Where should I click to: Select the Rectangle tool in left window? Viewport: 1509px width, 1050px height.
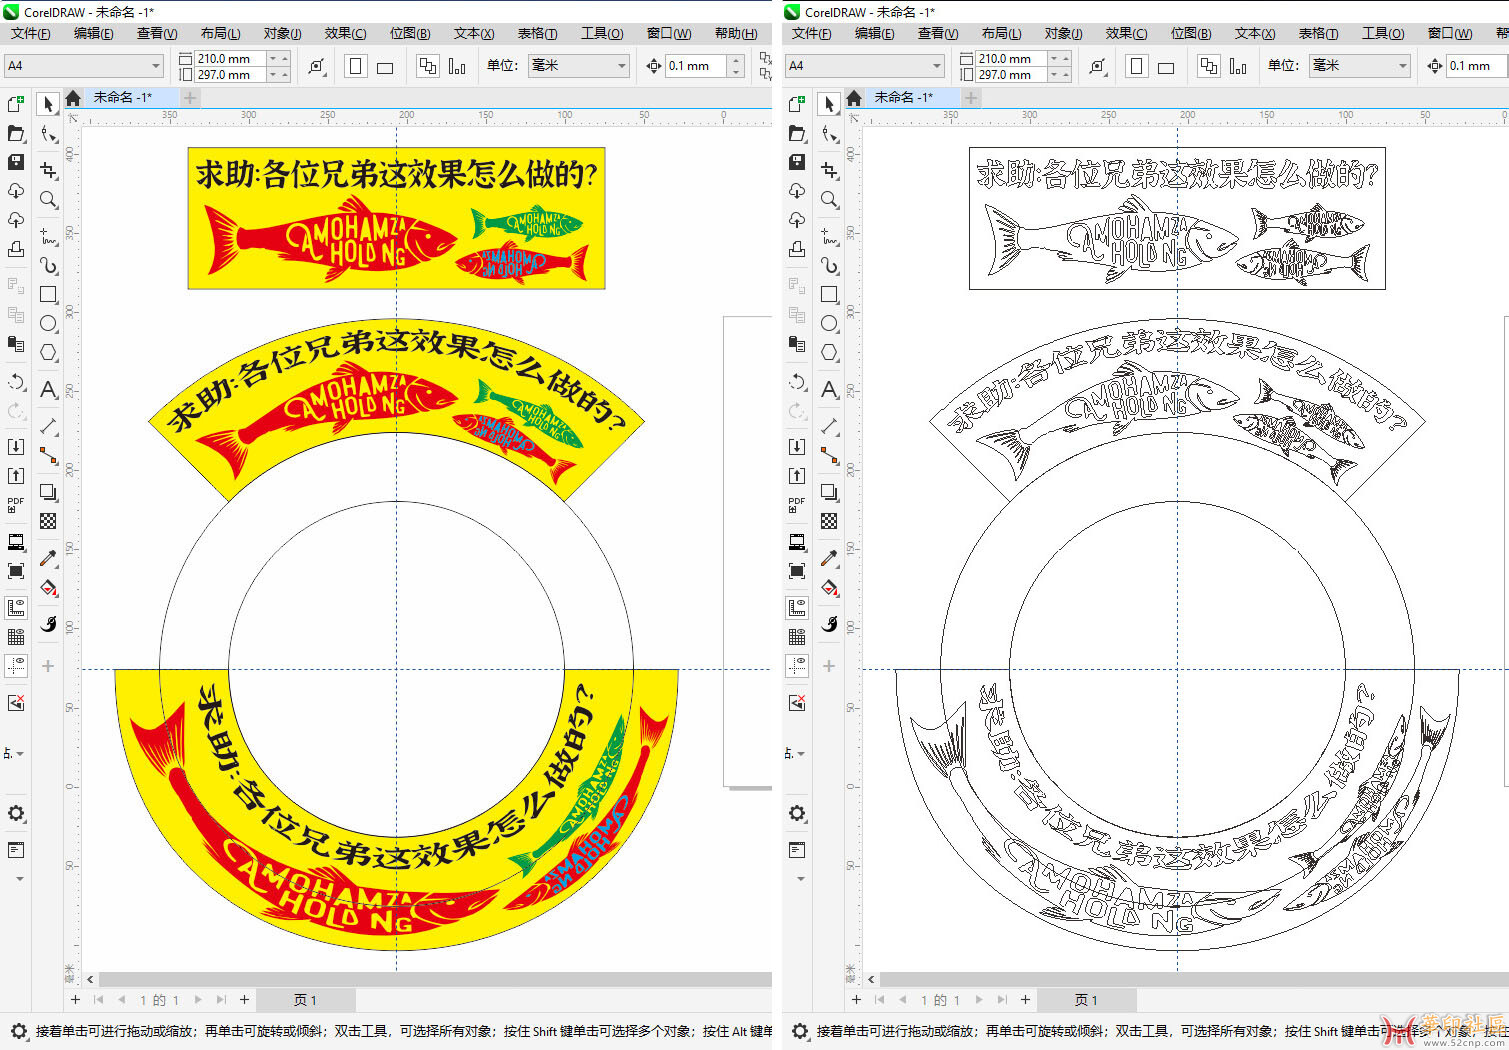[48, 295]
